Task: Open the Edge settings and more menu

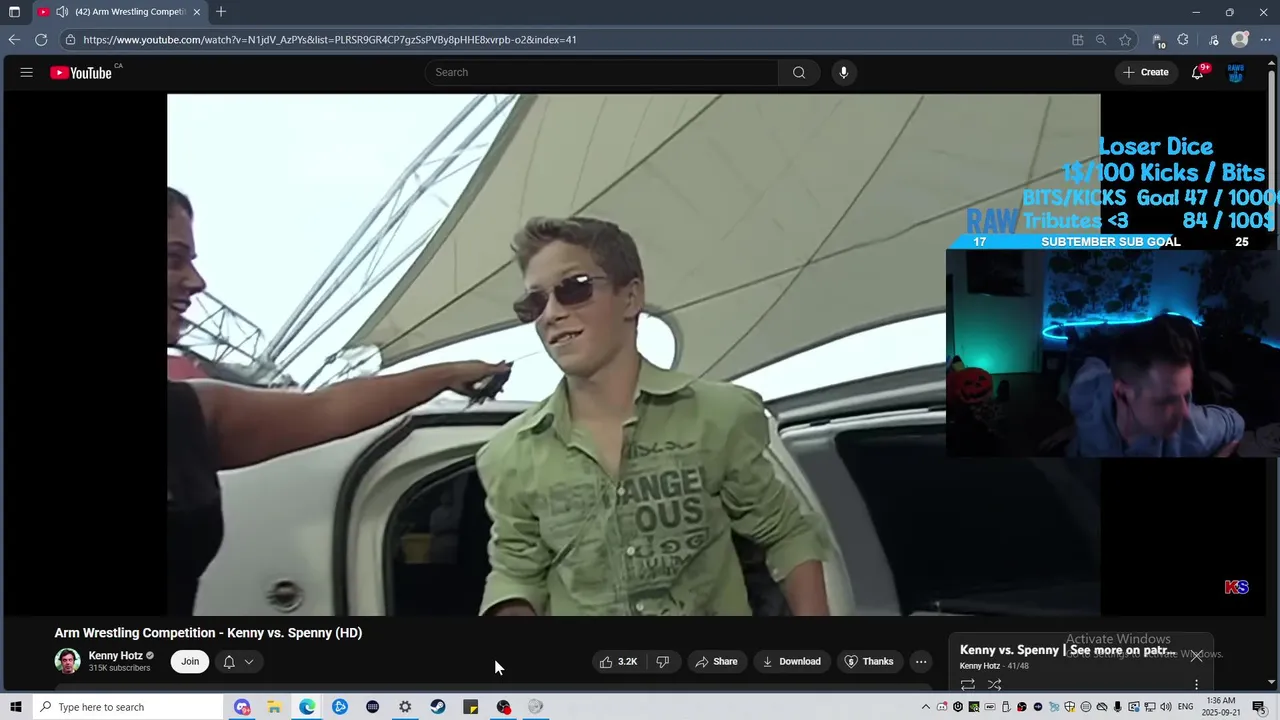Action: pyautogui.click(x=1265, y=40)
